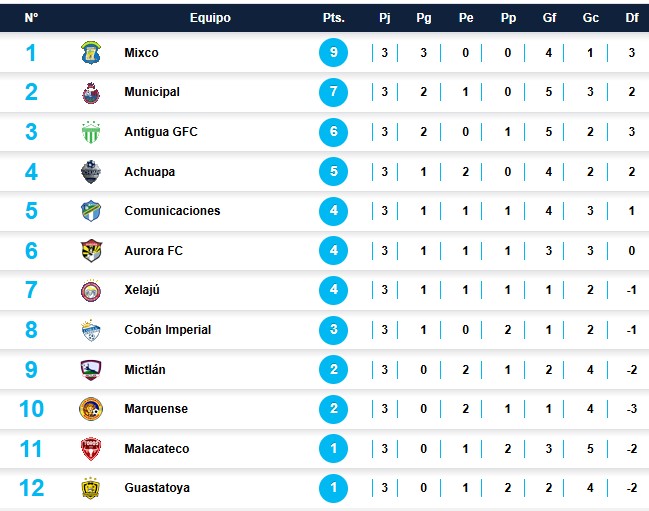Click Mixco's blue 9 points badge

coord(333,53)
